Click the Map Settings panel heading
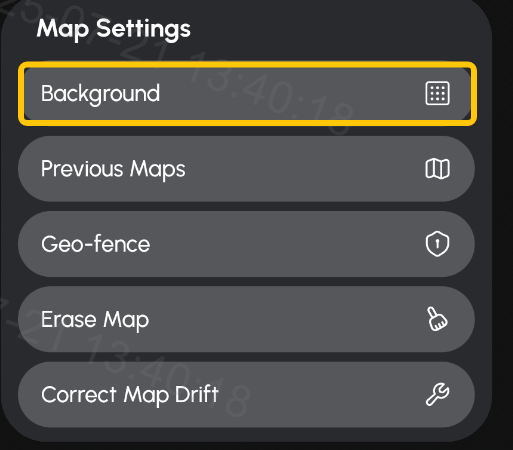513x450 pixels. [x=114, y=29]
